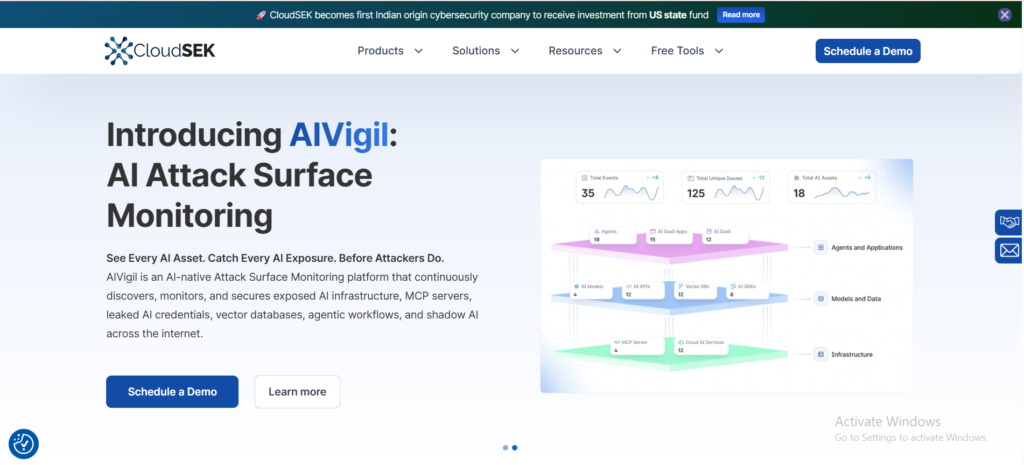Click the 'Models and Data' label text
This screenshot has width=1024, height=465.
tap(856, 299)
